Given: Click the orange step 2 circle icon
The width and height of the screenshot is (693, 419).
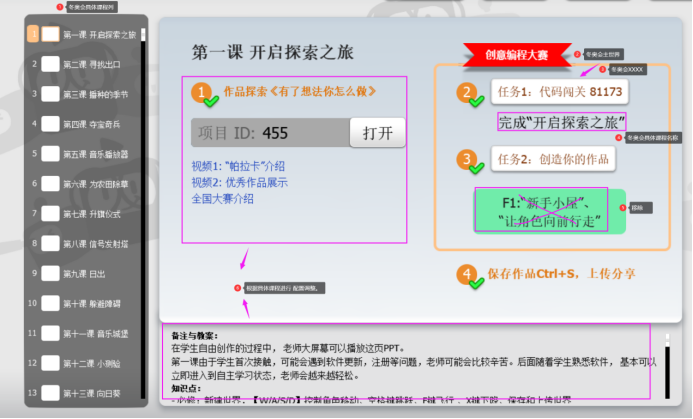Looking at the screenshot, I should (467, 93).
